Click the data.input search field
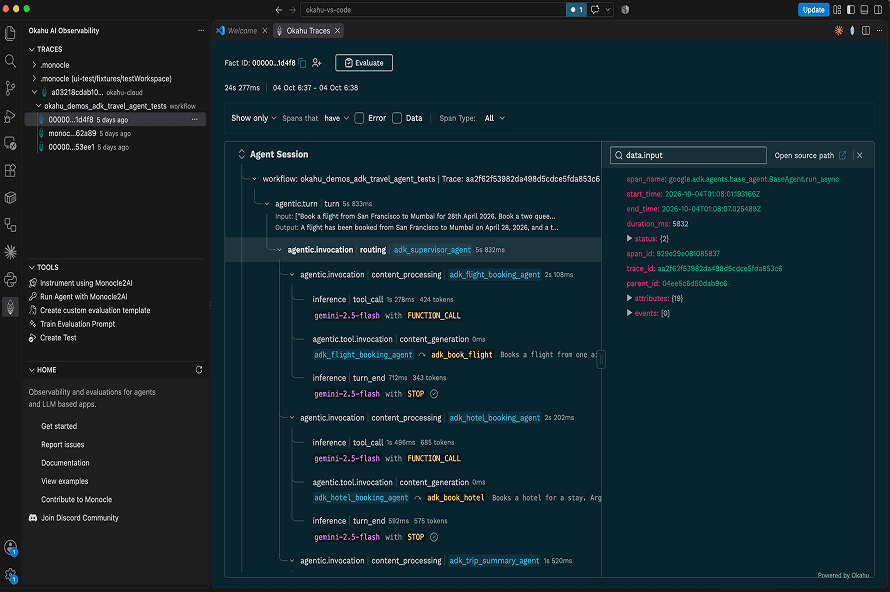 [x=688, y=155]
